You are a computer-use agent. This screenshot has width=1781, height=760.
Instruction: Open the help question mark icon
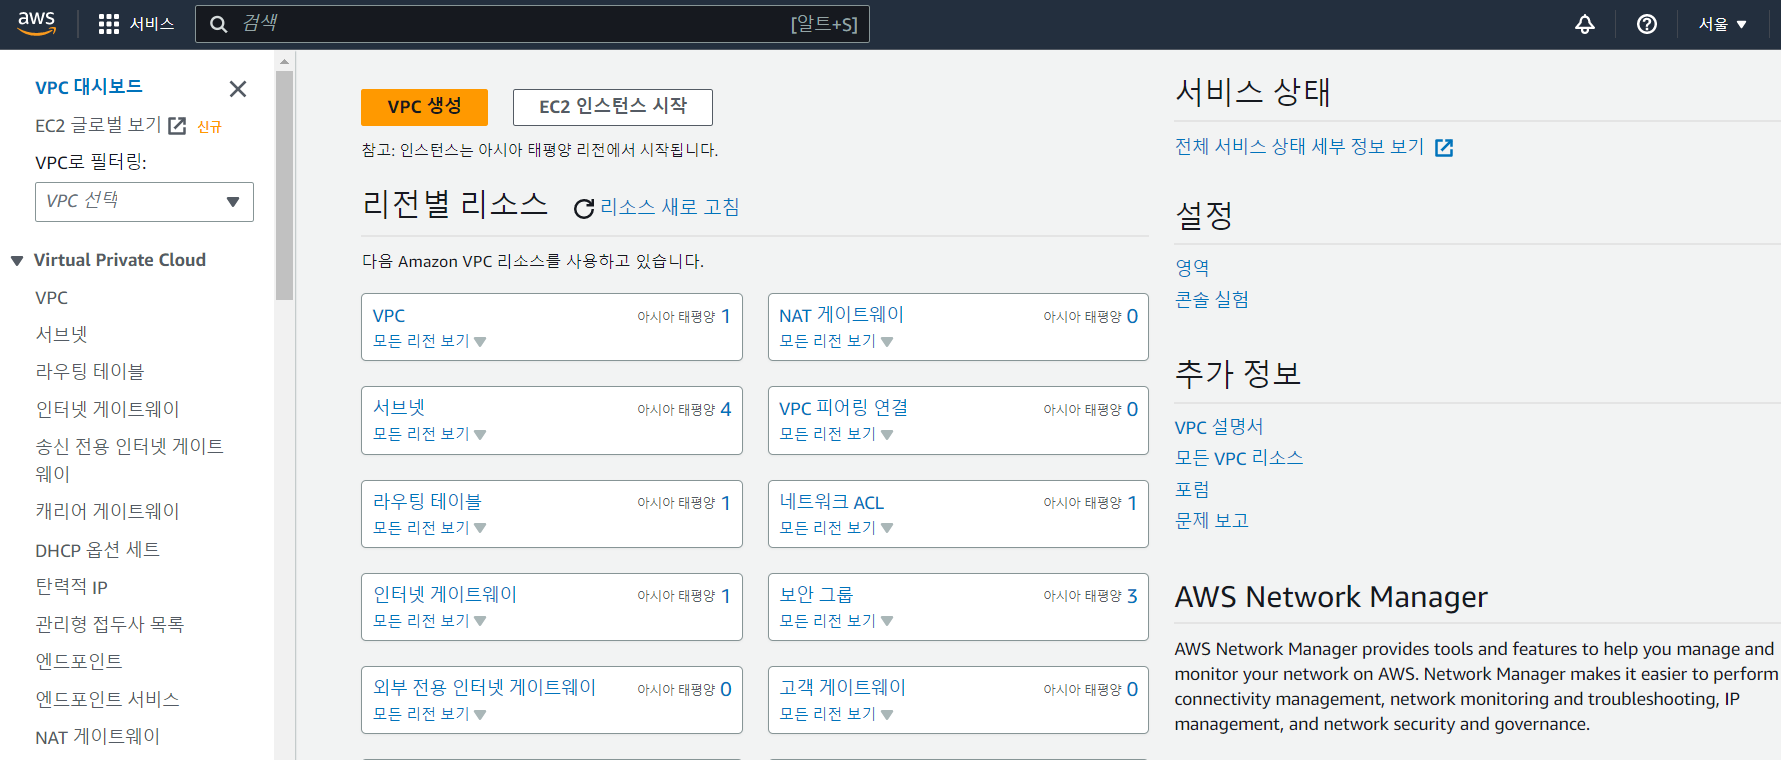(x=1647, y=24)
